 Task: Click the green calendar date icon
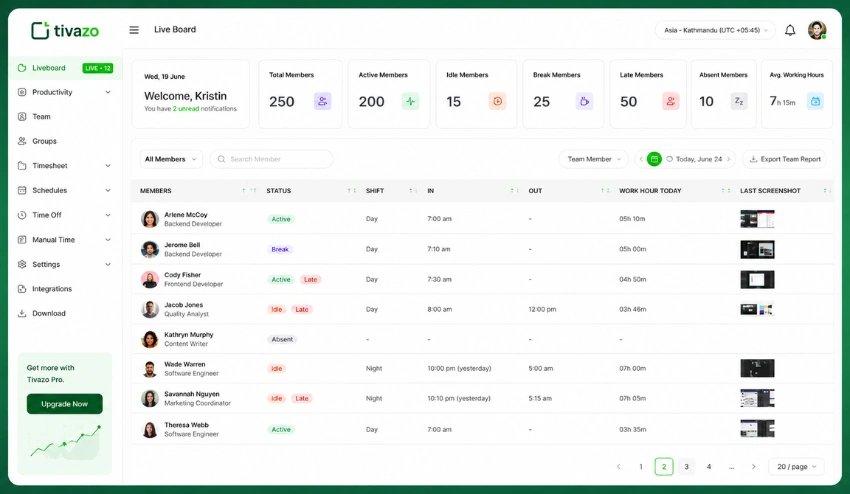(654, 159)
